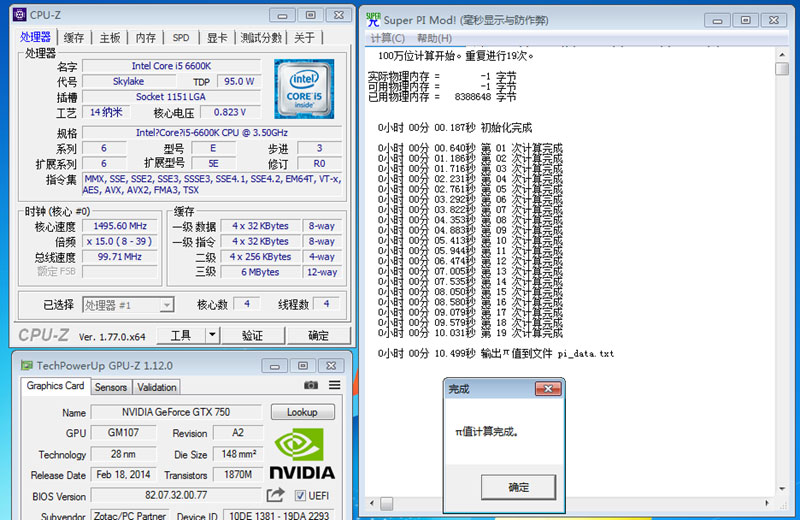800x520 pixels.
Task: Click the GPU-Z title bar icon
Action: coord(26,365)
